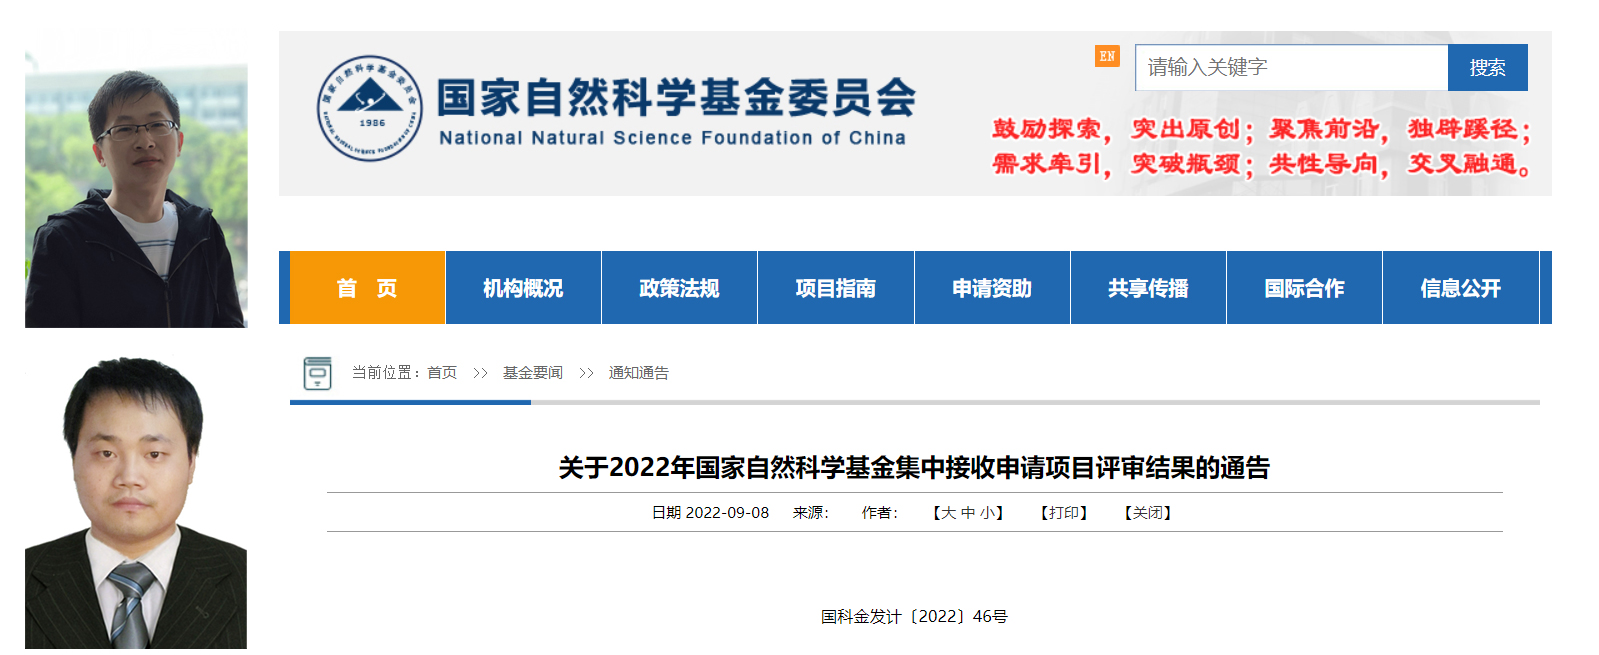The width and height of the screenshot is (1599, 655).
Task: Click the breadcrumb location document icon
Action: (x=317, y=373)
